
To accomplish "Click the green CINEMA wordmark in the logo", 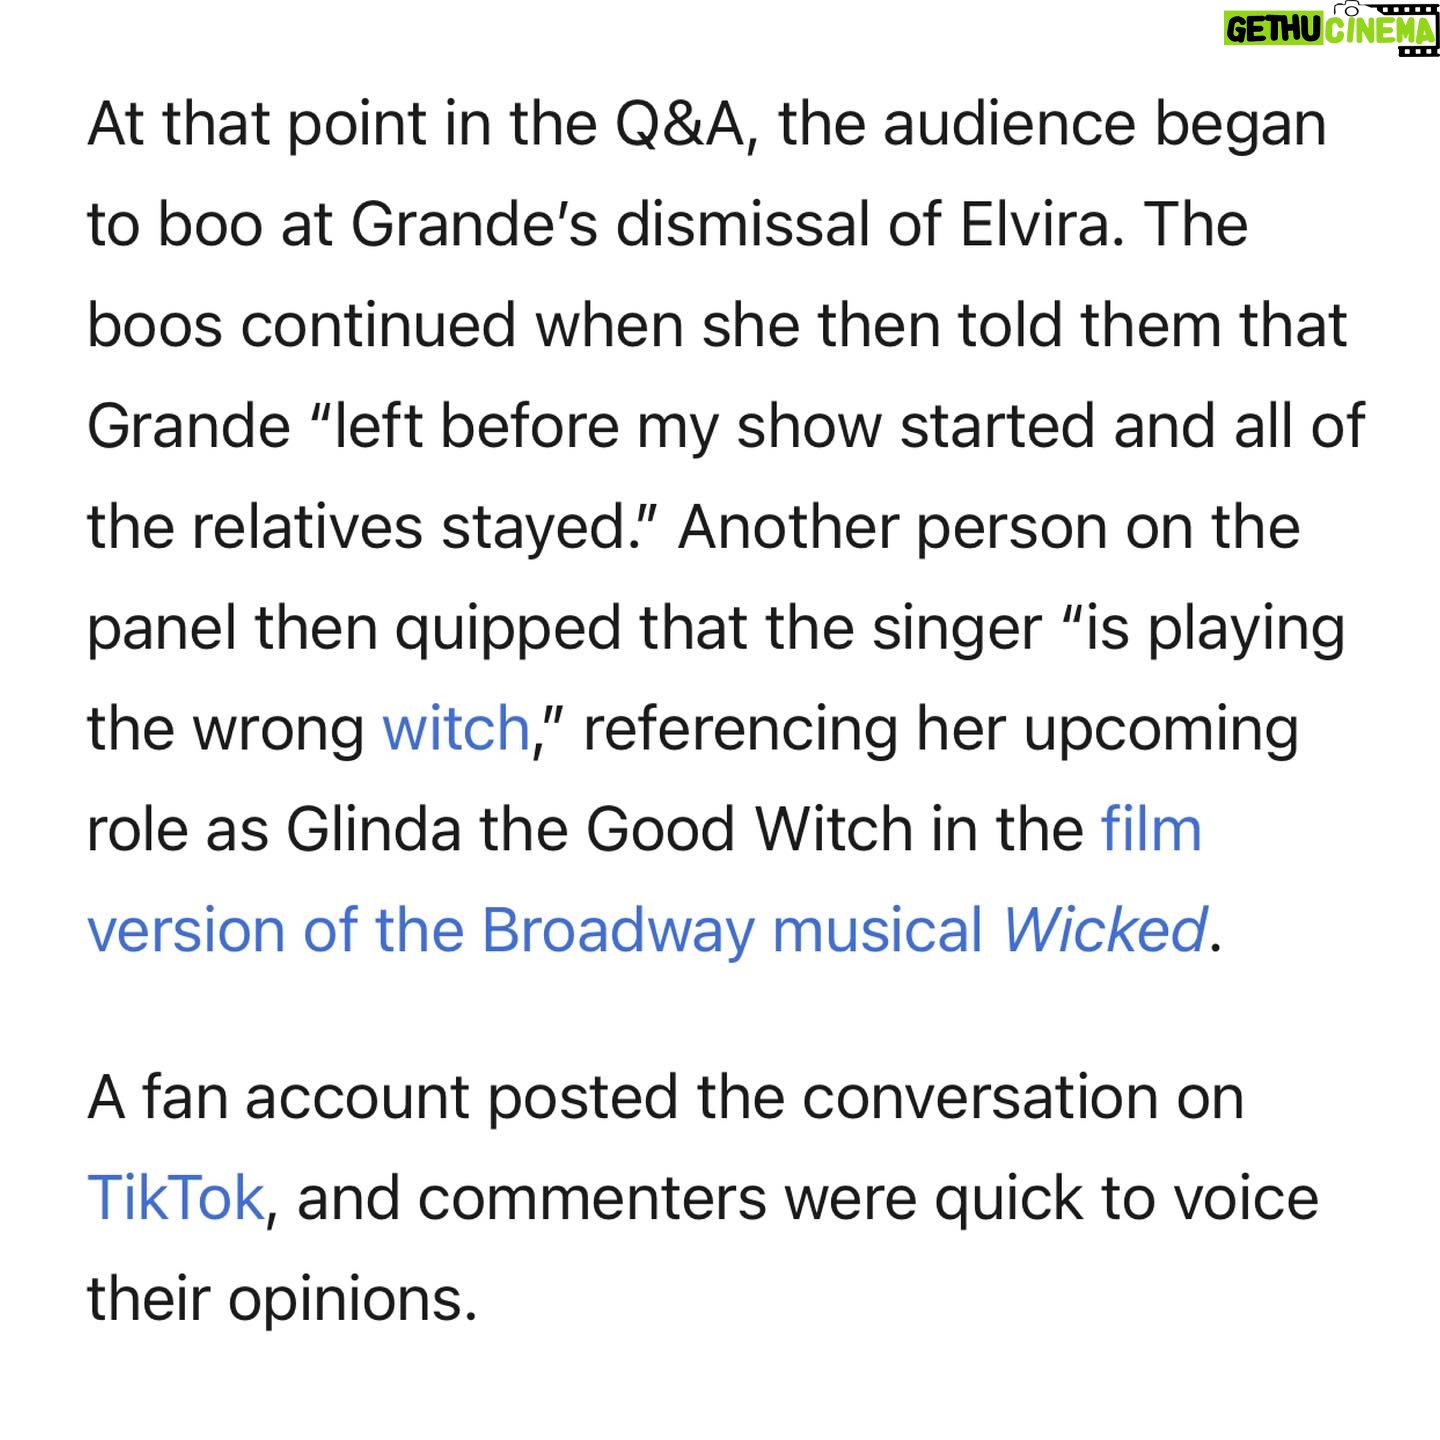I will (x=1380, y=30).
